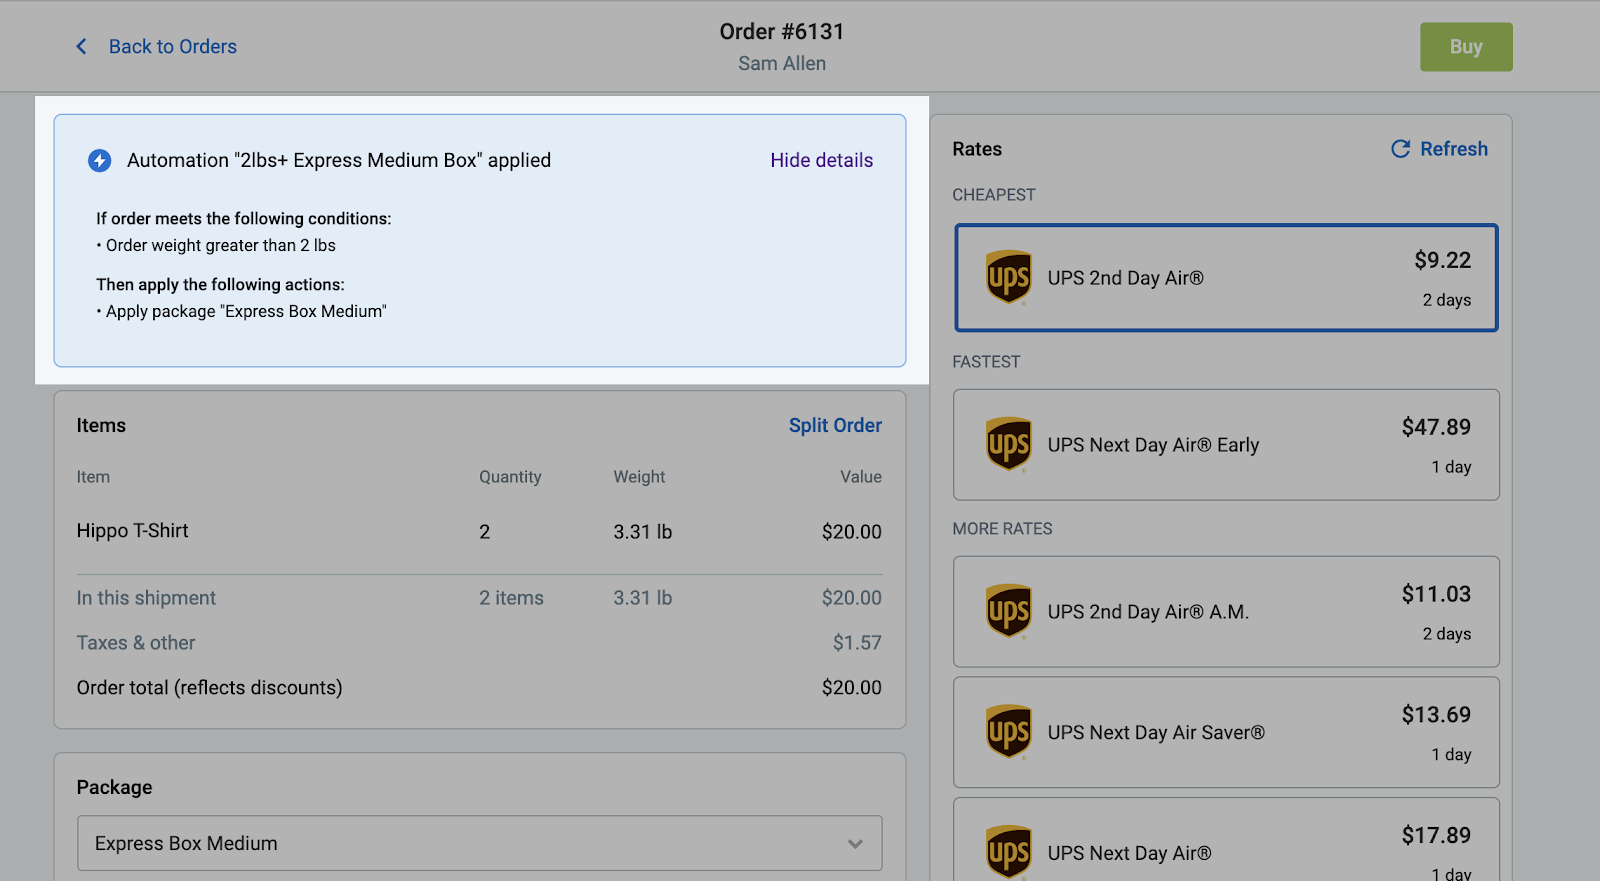Image resolution: width=1600 pixels, height=881 pixels.
Task: Choose UPS 2nd Day Air® A.M. rate
Action: [1226, 612]
